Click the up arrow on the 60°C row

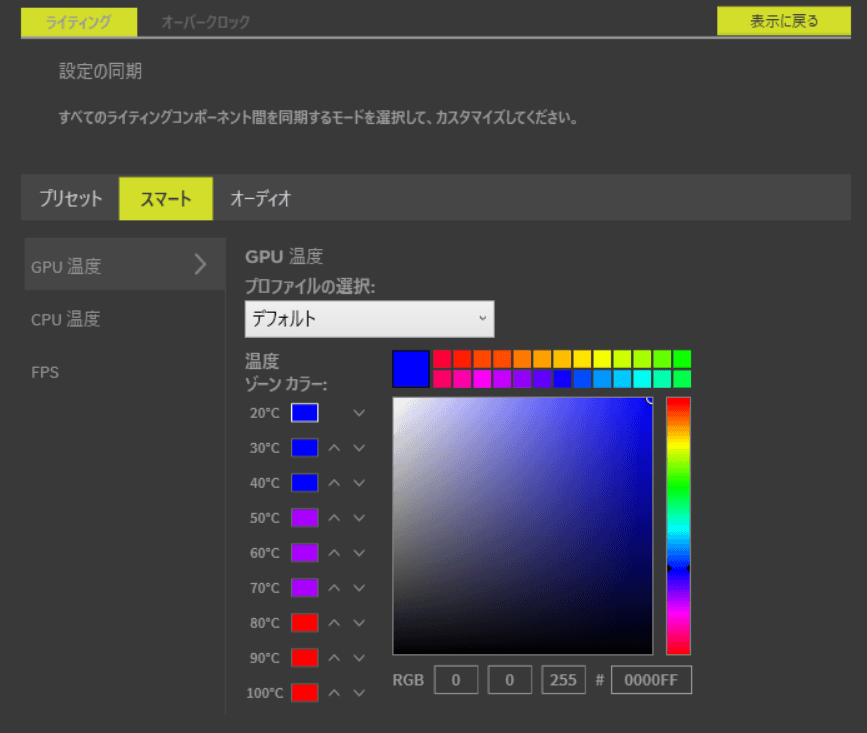click(334, 553)
